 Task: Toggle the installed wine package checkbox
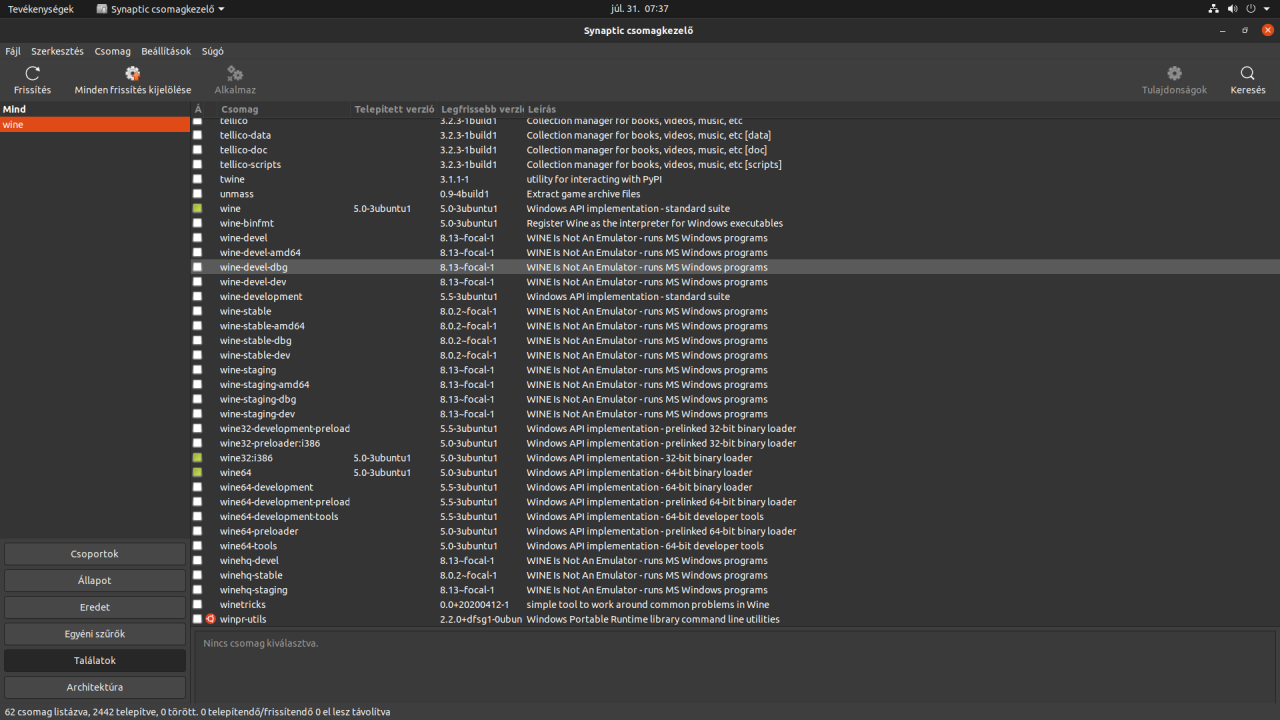coord(197,209)
